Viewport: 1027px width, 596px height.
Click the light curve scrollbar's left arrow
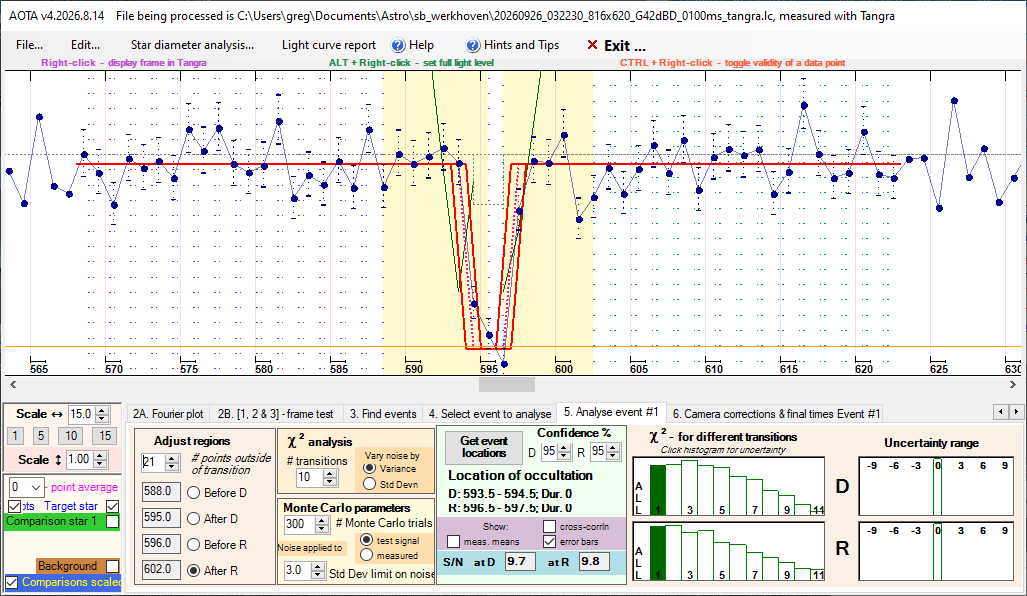pyautogui.click(x=13, y=385)
